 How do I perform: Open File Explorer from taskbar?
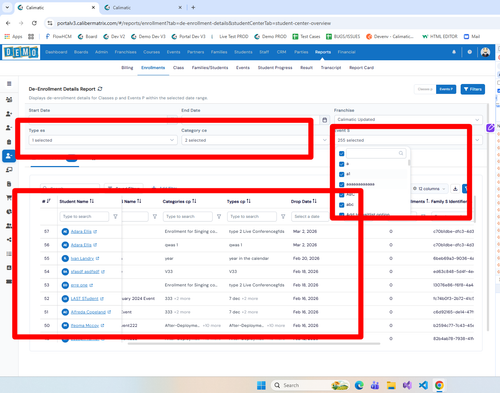tap(391, 385)
